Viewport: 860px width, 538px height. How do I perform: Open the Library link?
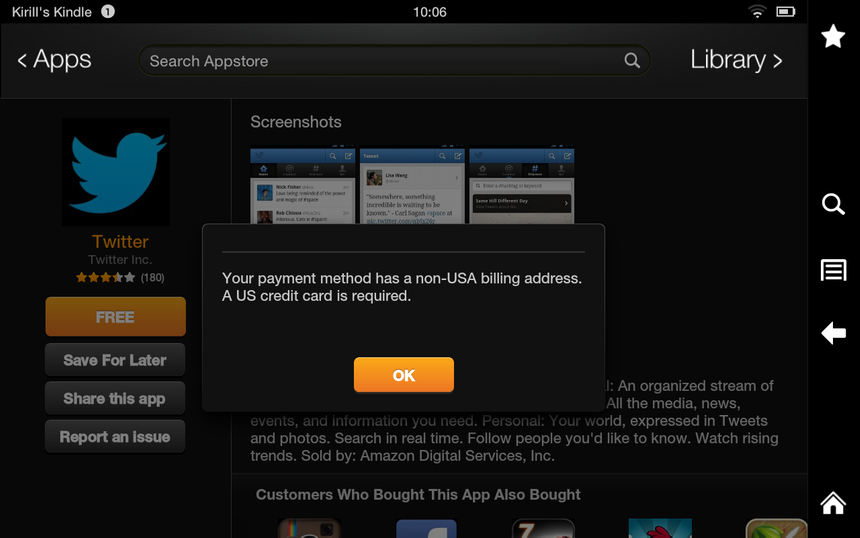(x=736, y=60)
